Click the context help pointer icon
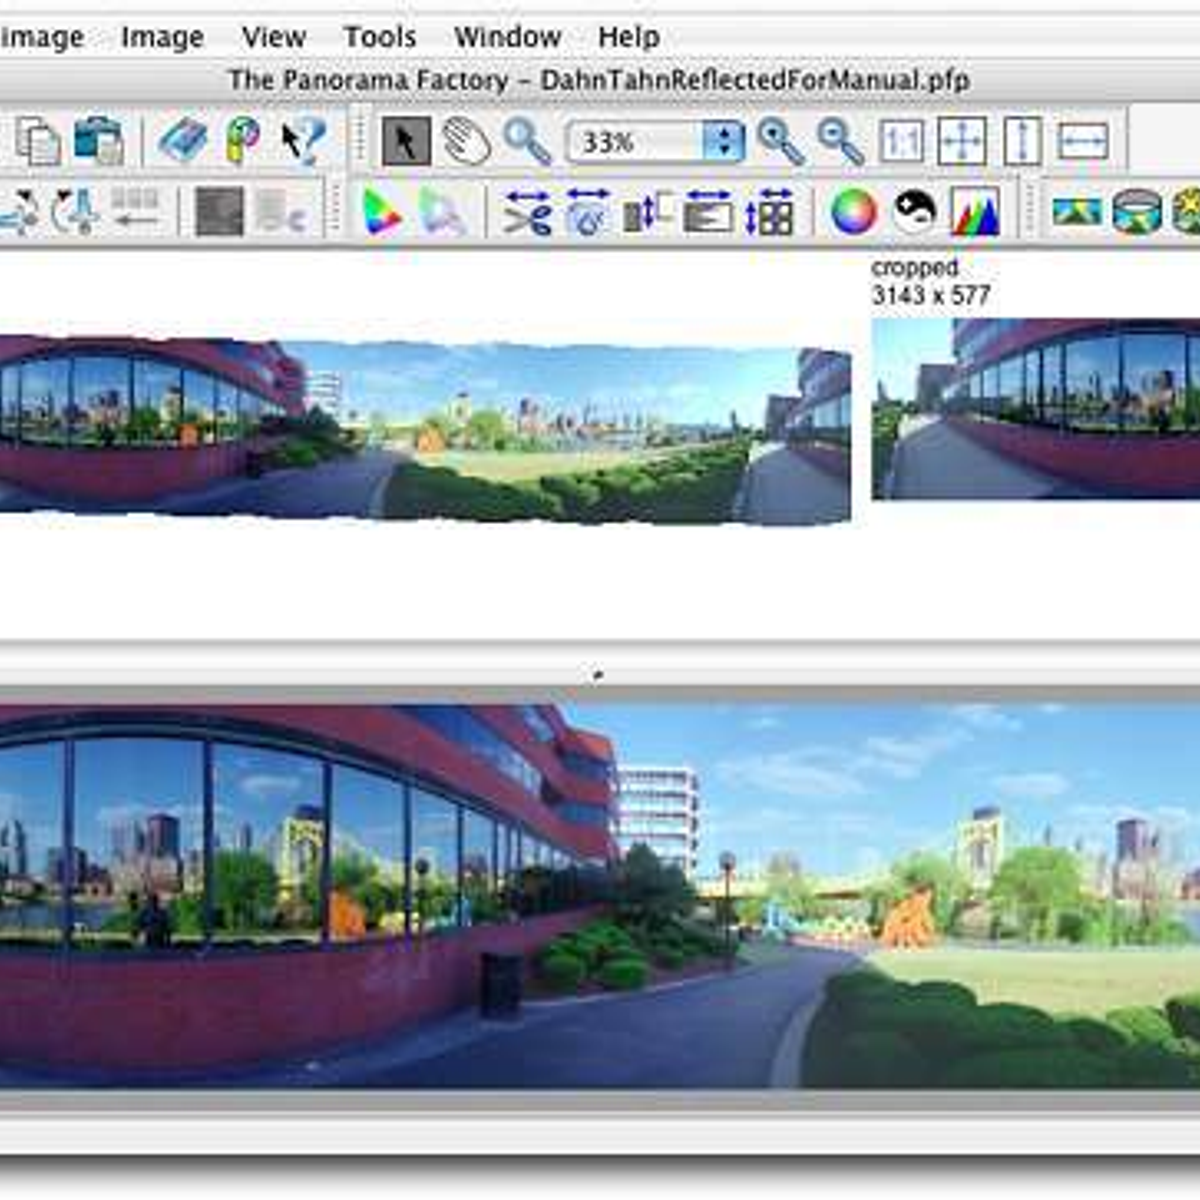1200x1200 pixels. (302, 141)
